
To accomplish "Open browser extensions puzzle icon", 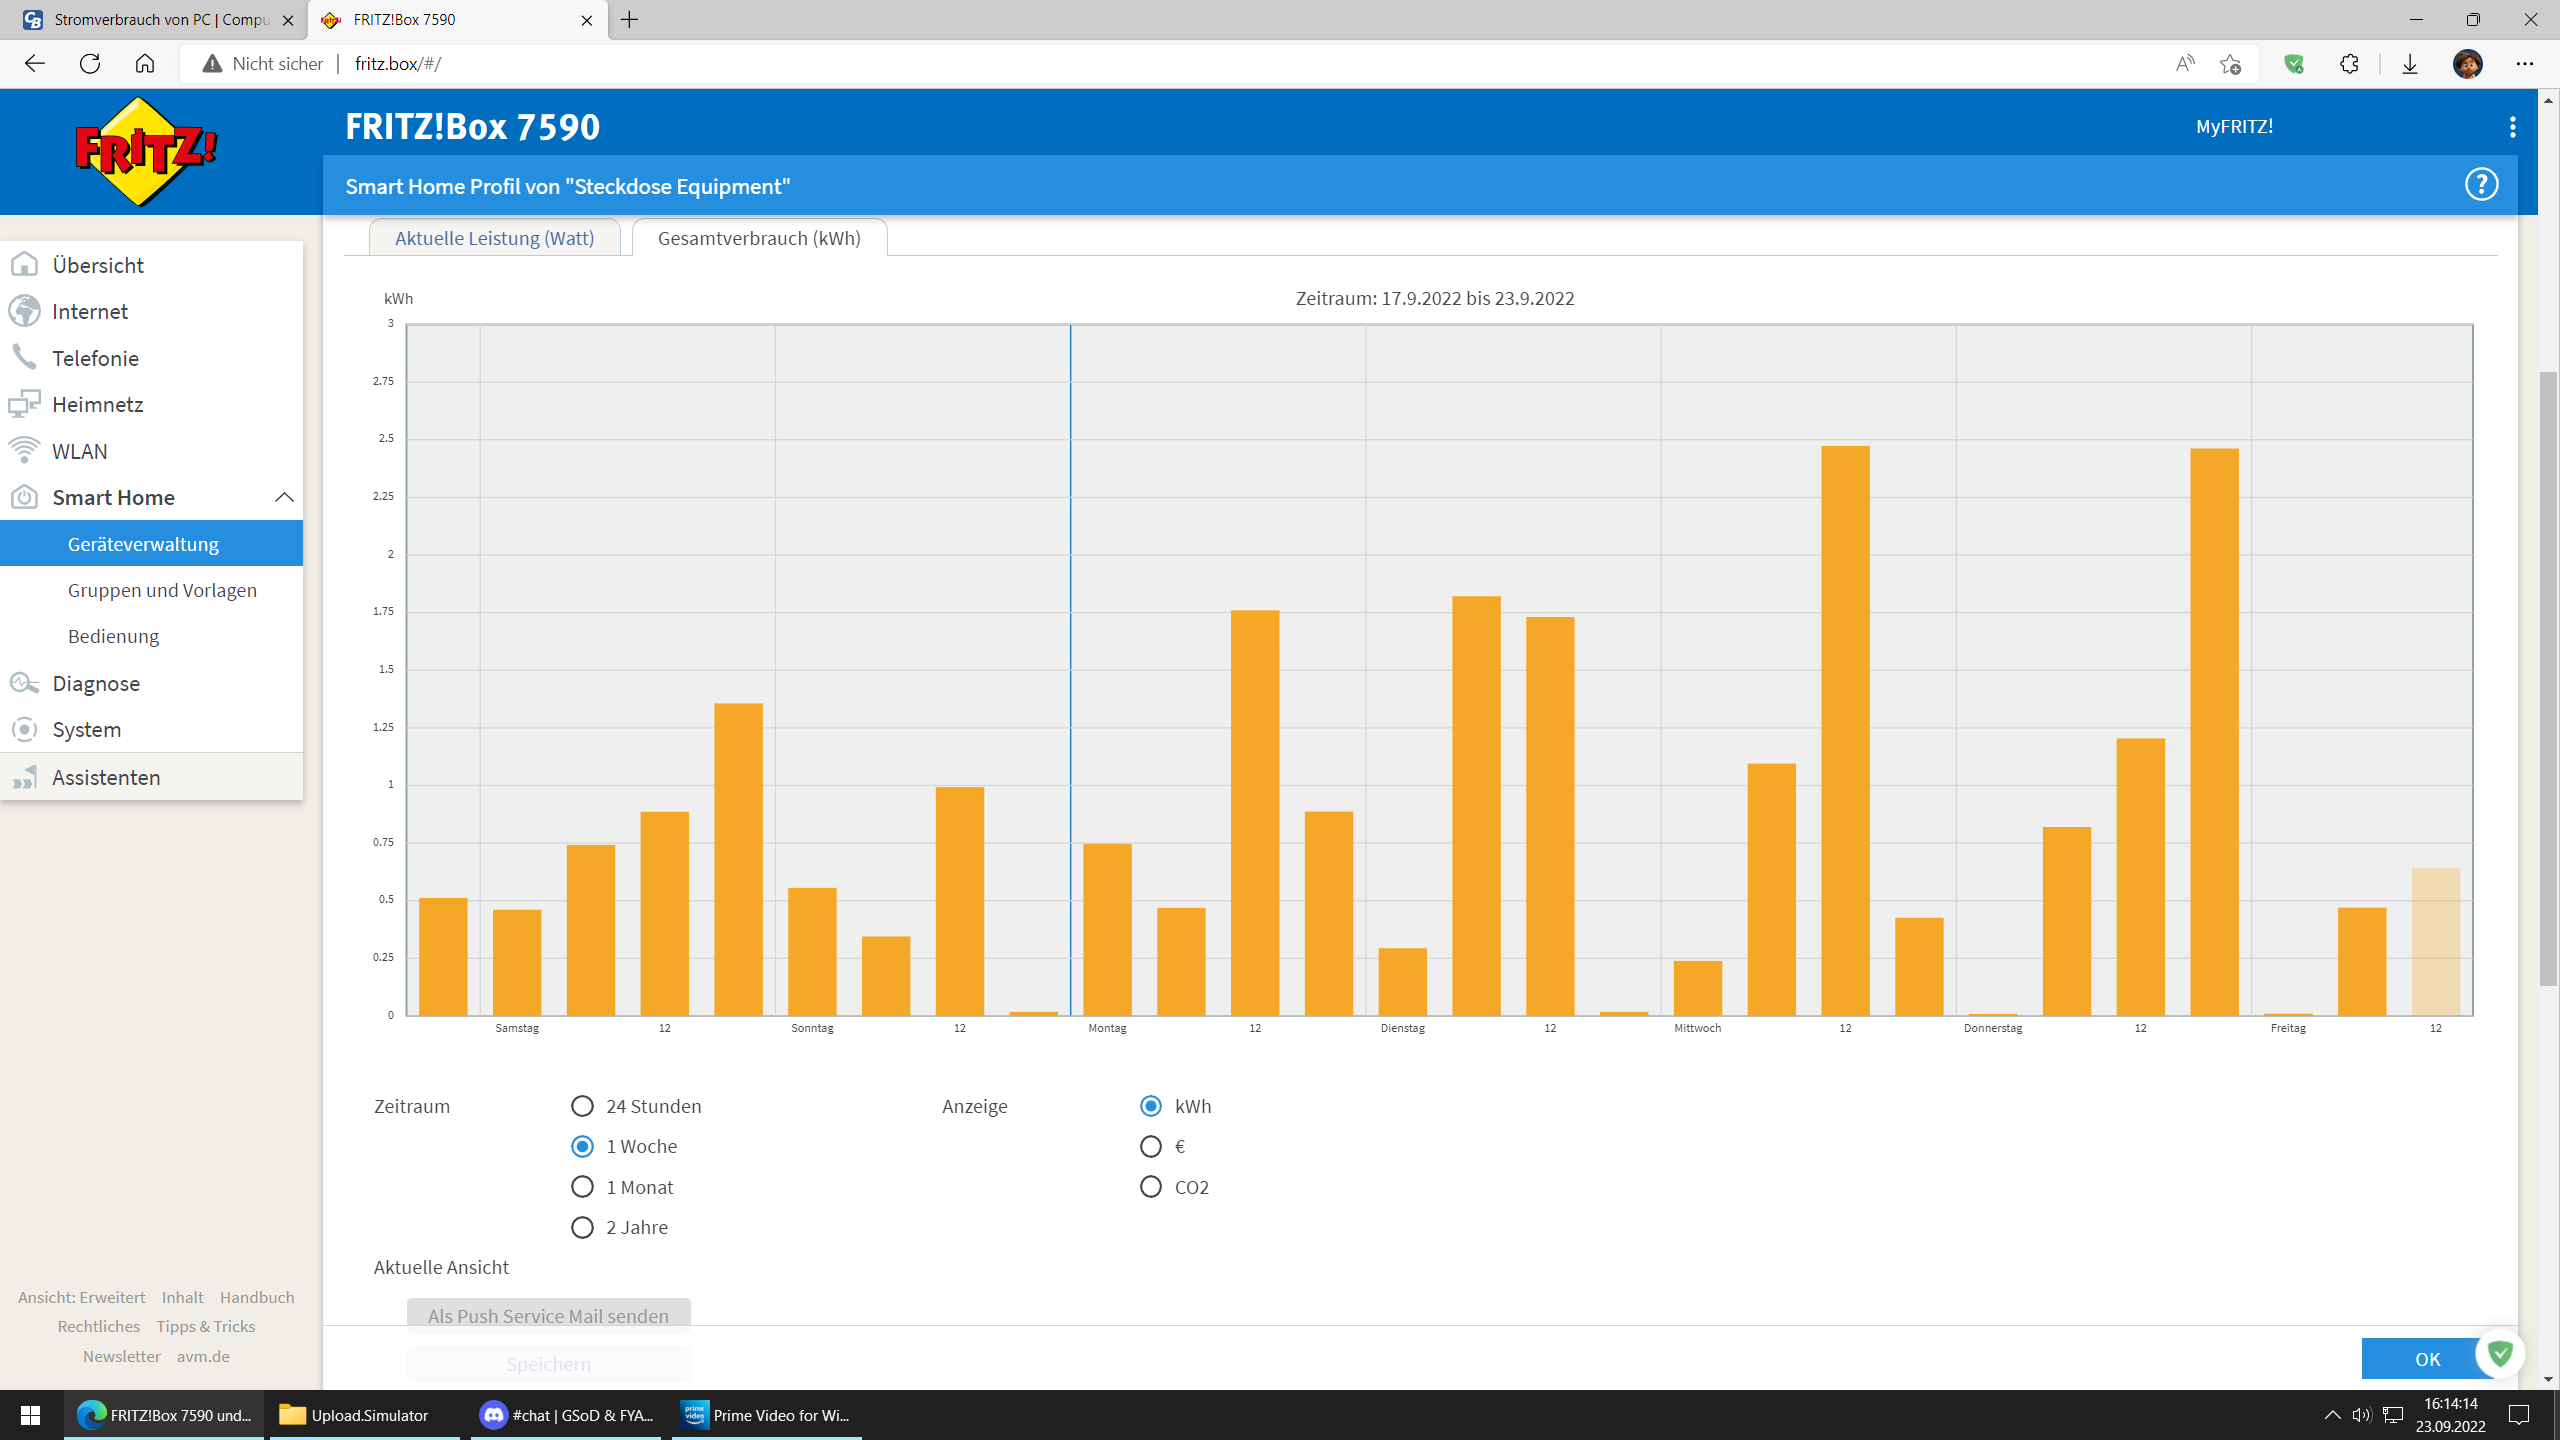I will 2349,64.
